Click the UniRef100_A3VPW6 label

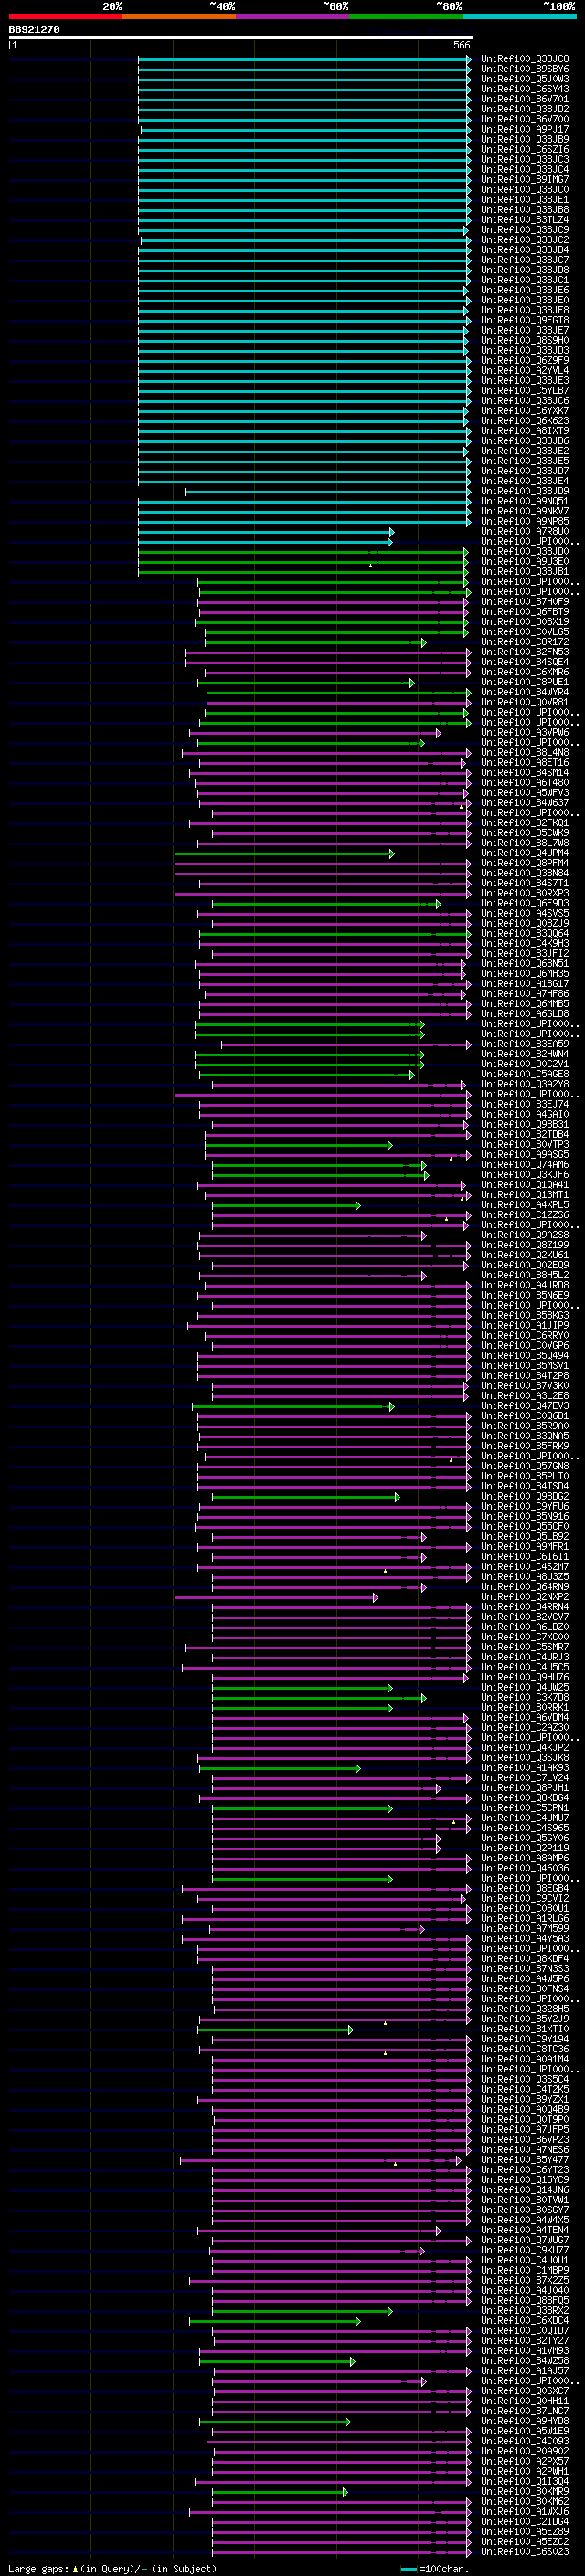(x=524, y=733)
